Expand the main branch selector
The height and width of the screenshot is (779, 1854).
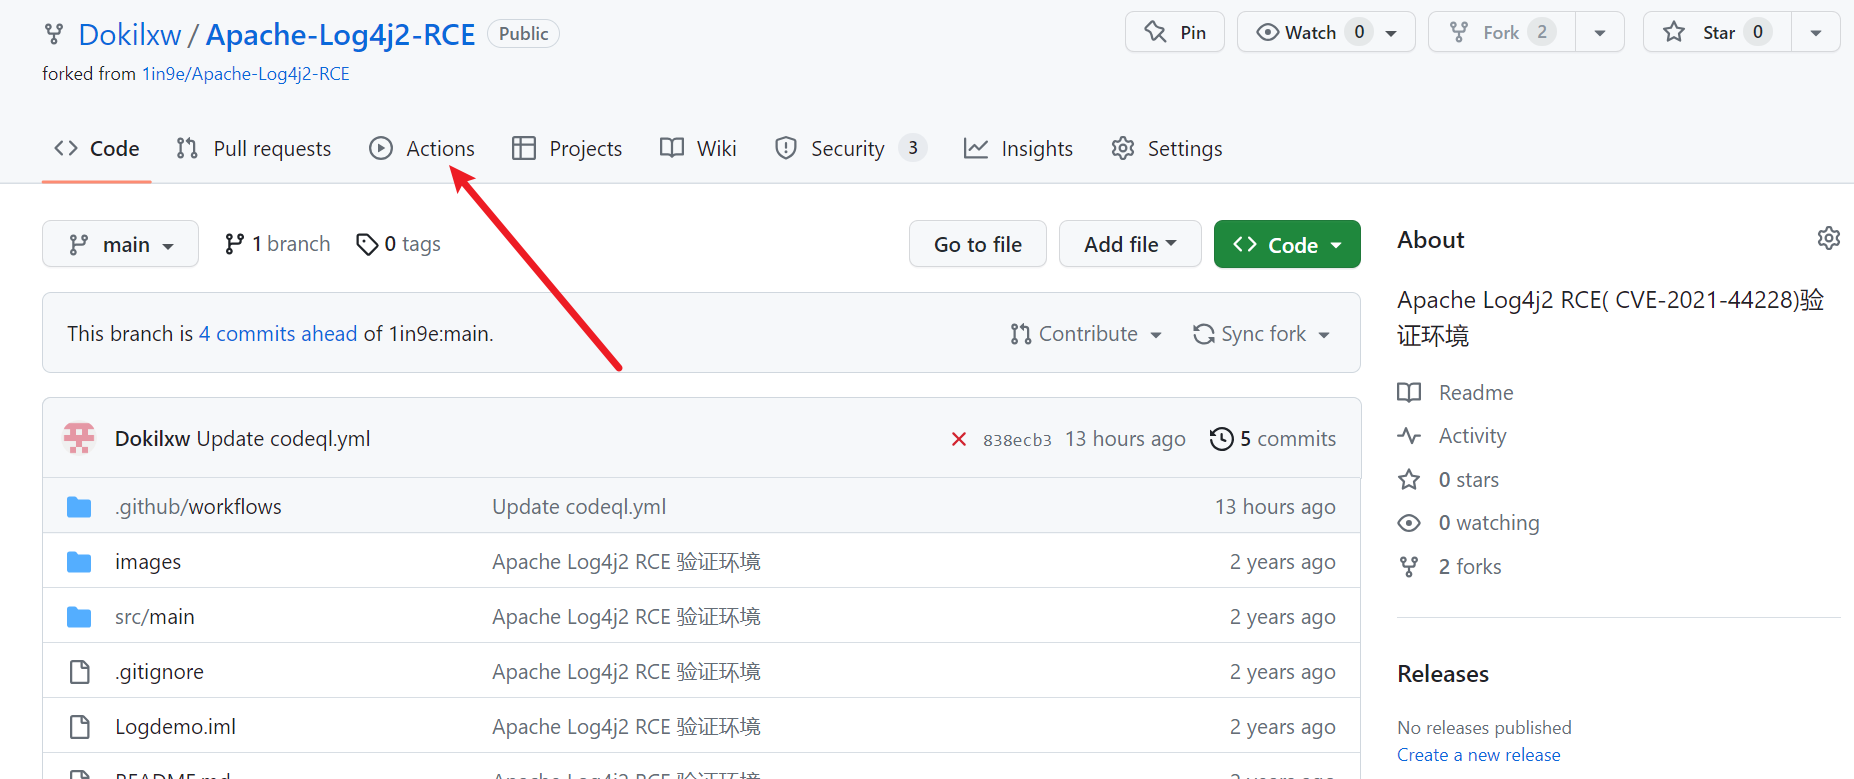[120, 244]
